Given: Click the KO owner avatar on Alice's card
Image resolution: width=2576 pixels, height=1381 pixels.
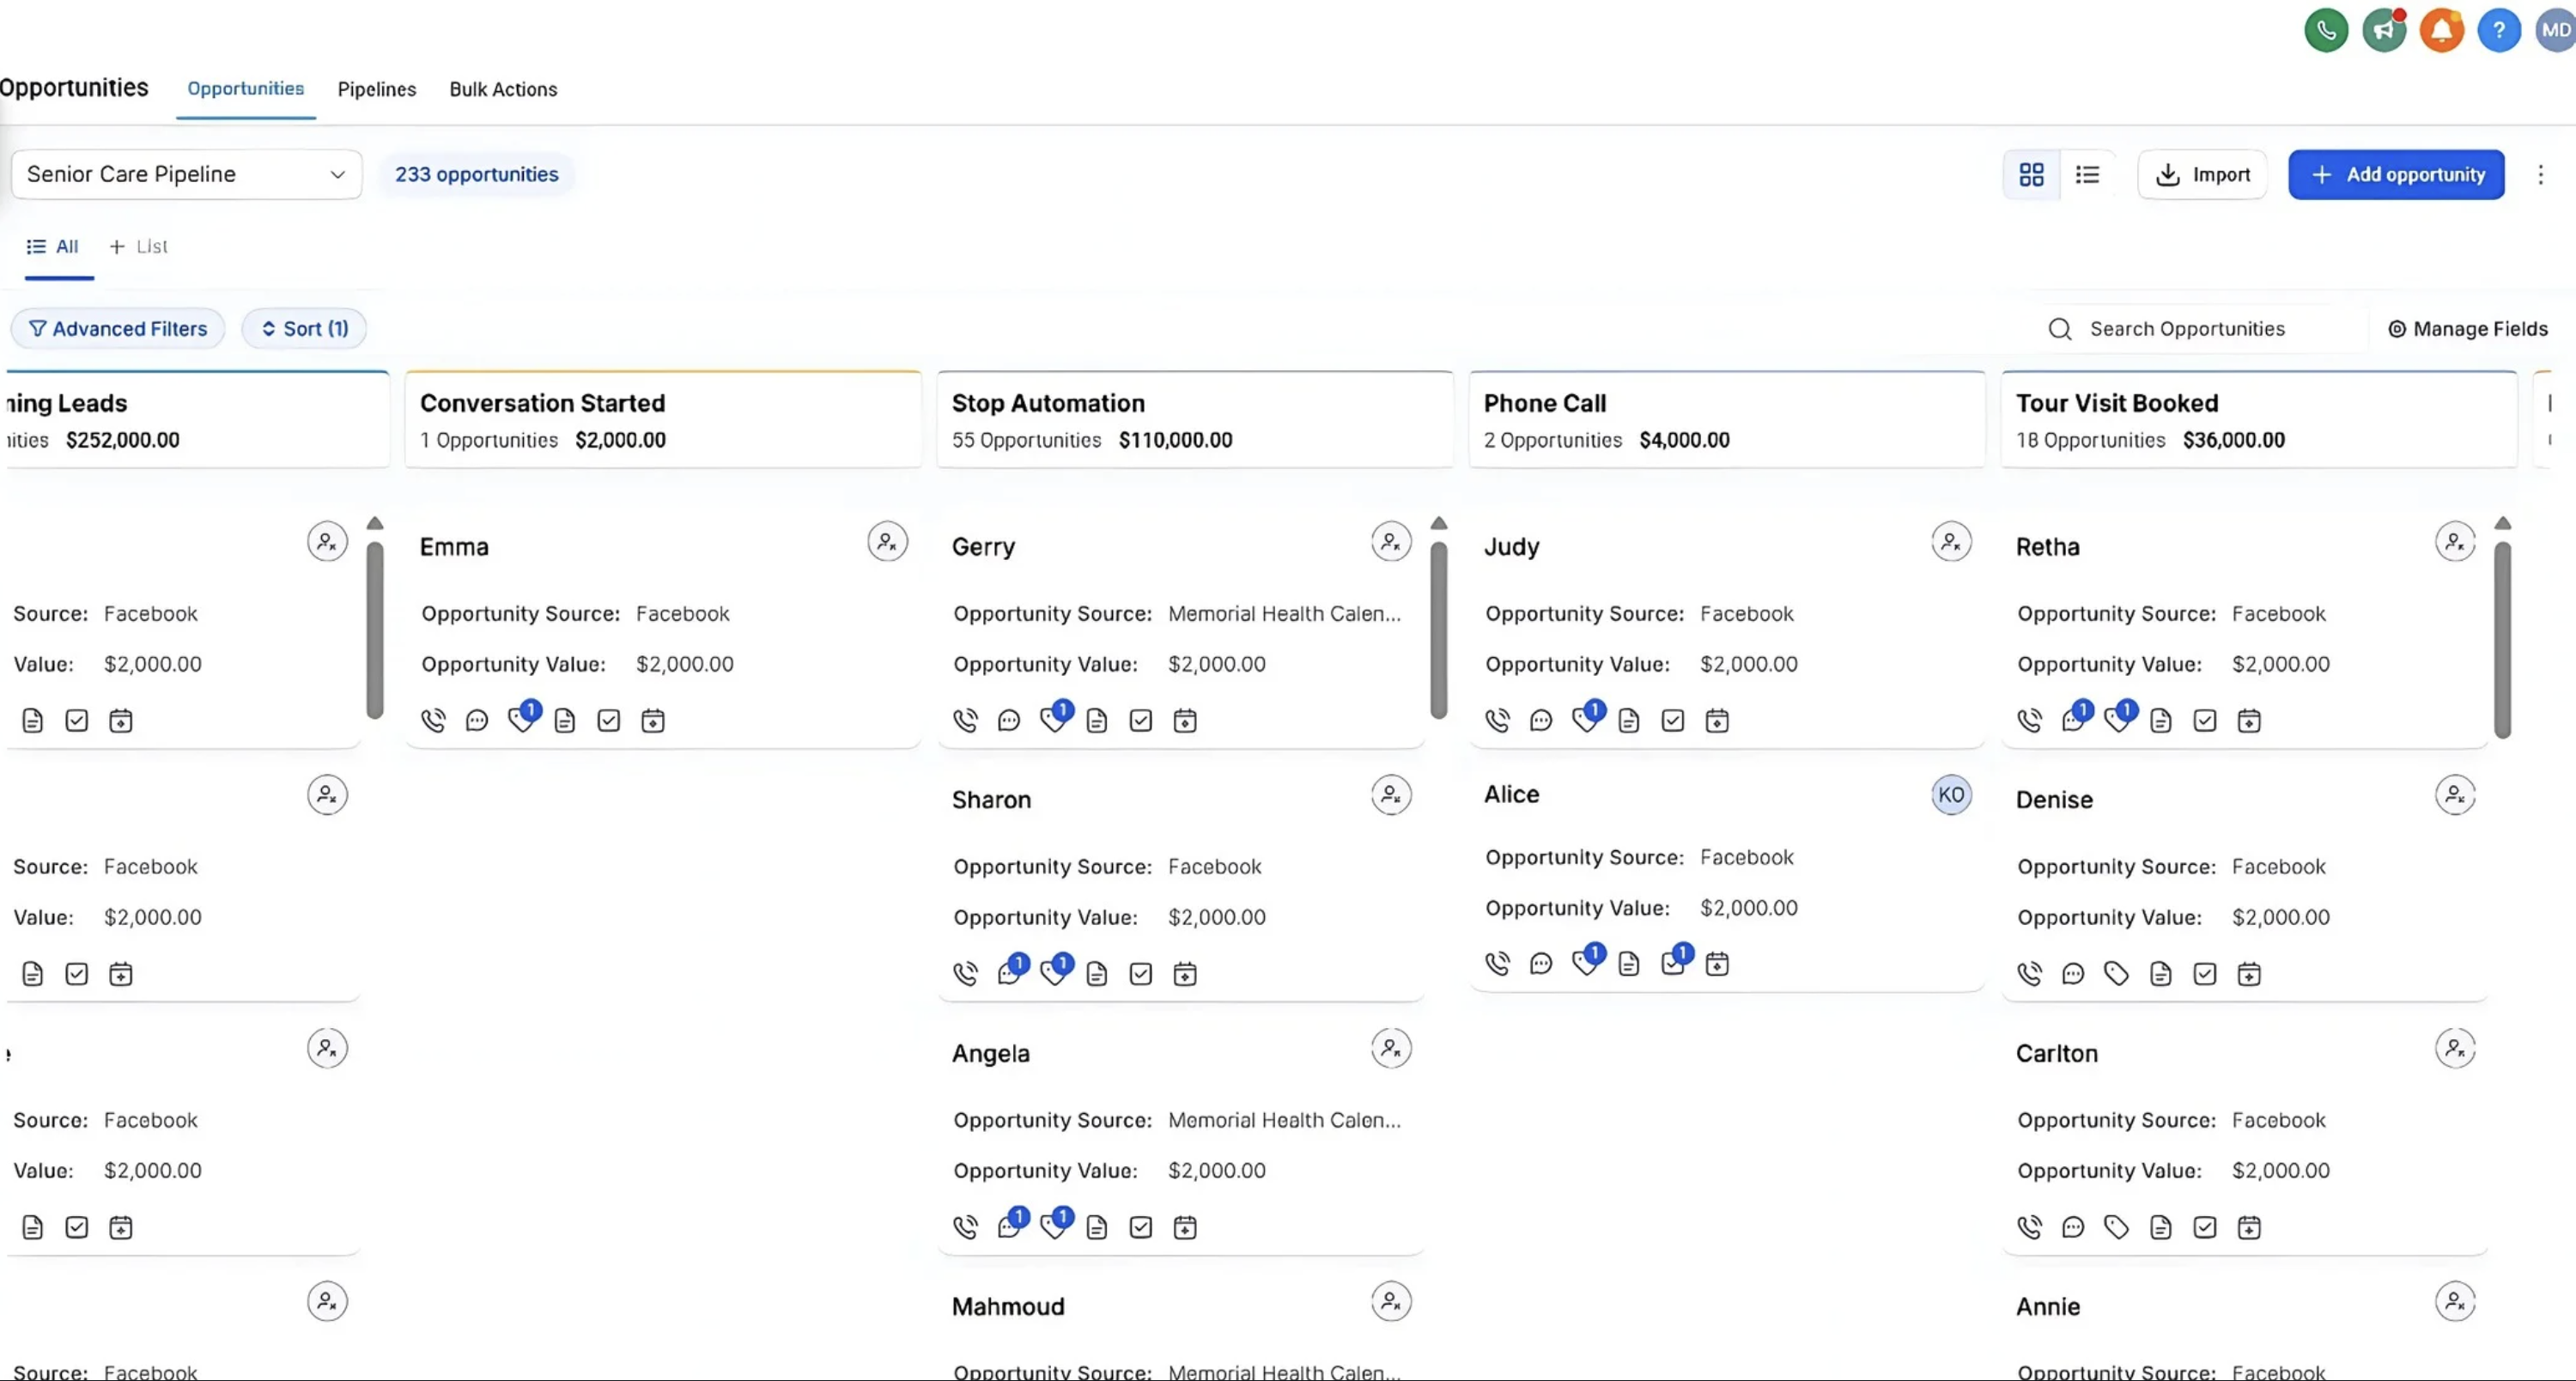Looking at the screenshot, I should click(1951, 795).
